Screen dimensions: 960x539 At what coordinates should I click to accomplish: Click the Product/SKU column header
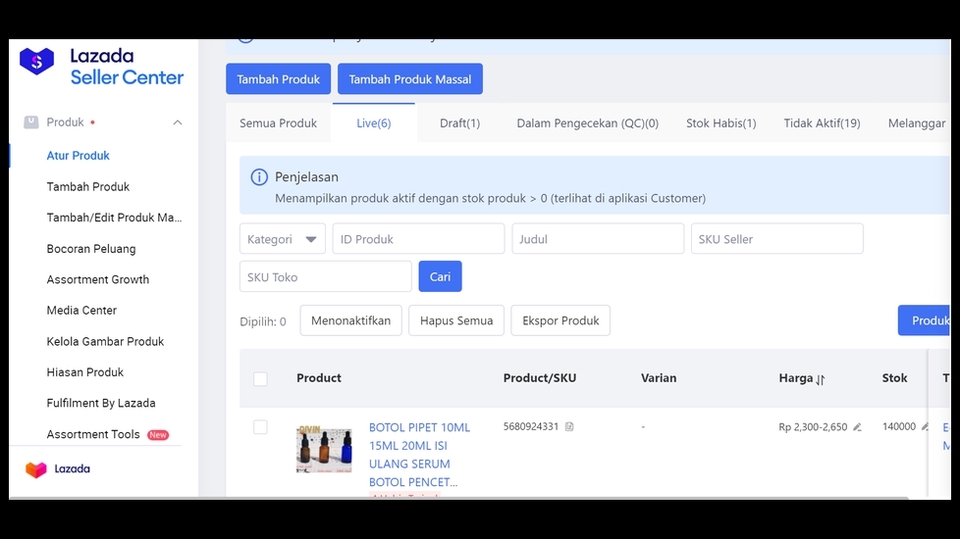click(539, 378)
